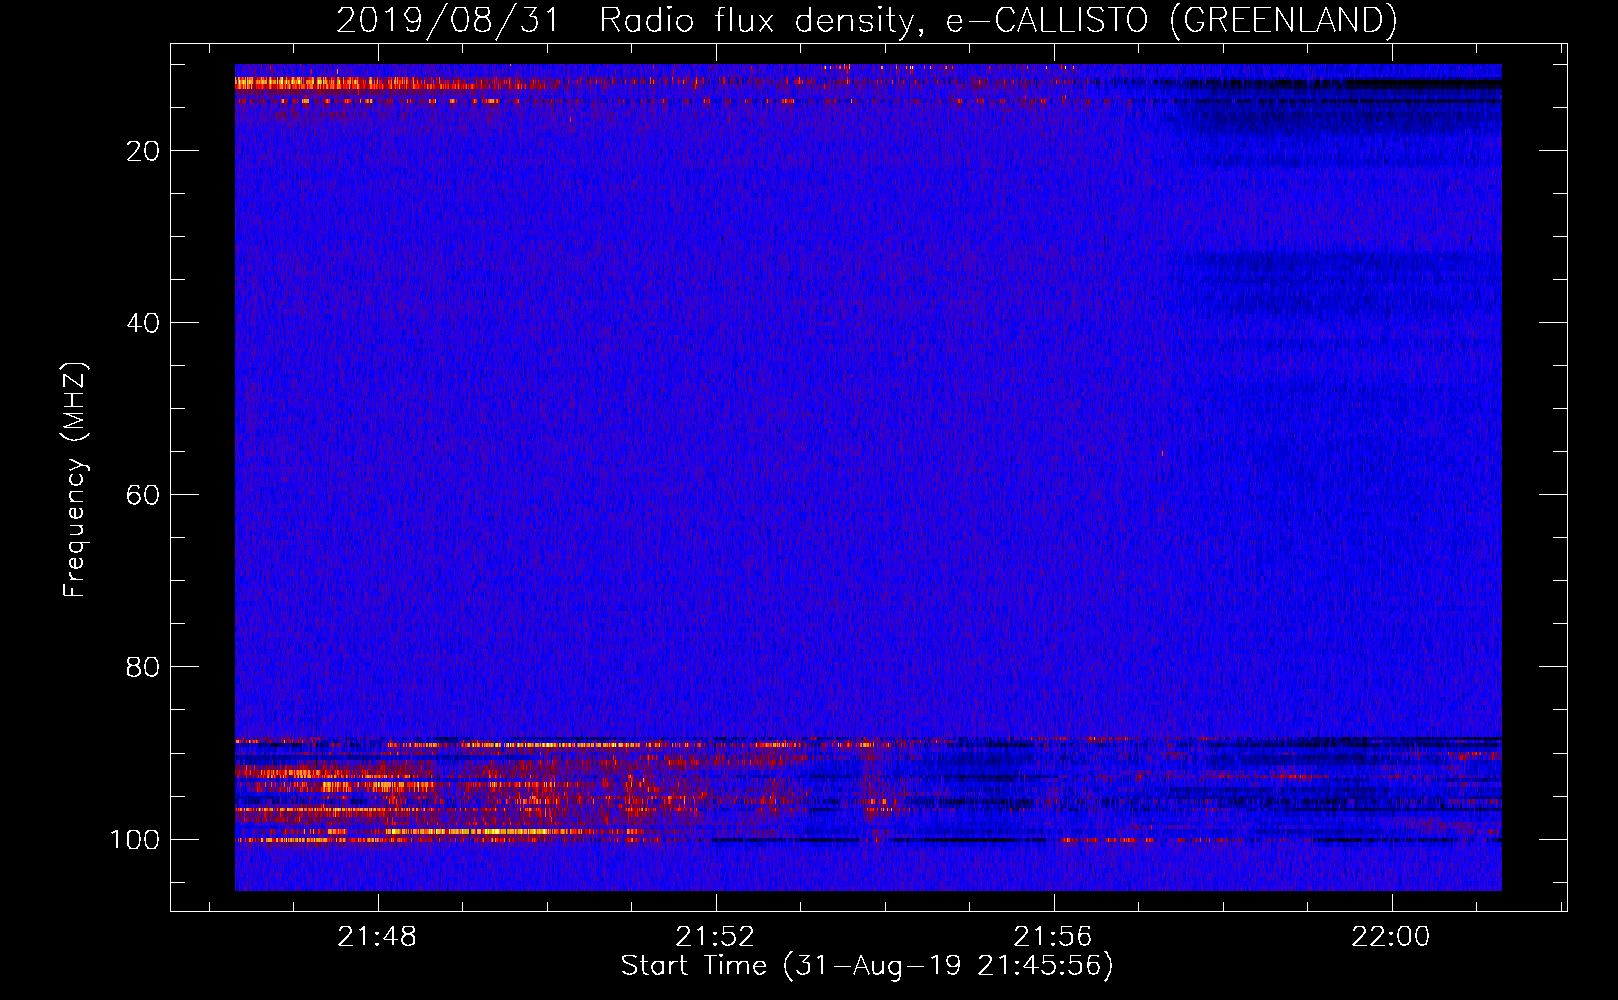1618x1000 pixels.
Task: Select the 21:56 time tick label
Action: pos(1053,937)
